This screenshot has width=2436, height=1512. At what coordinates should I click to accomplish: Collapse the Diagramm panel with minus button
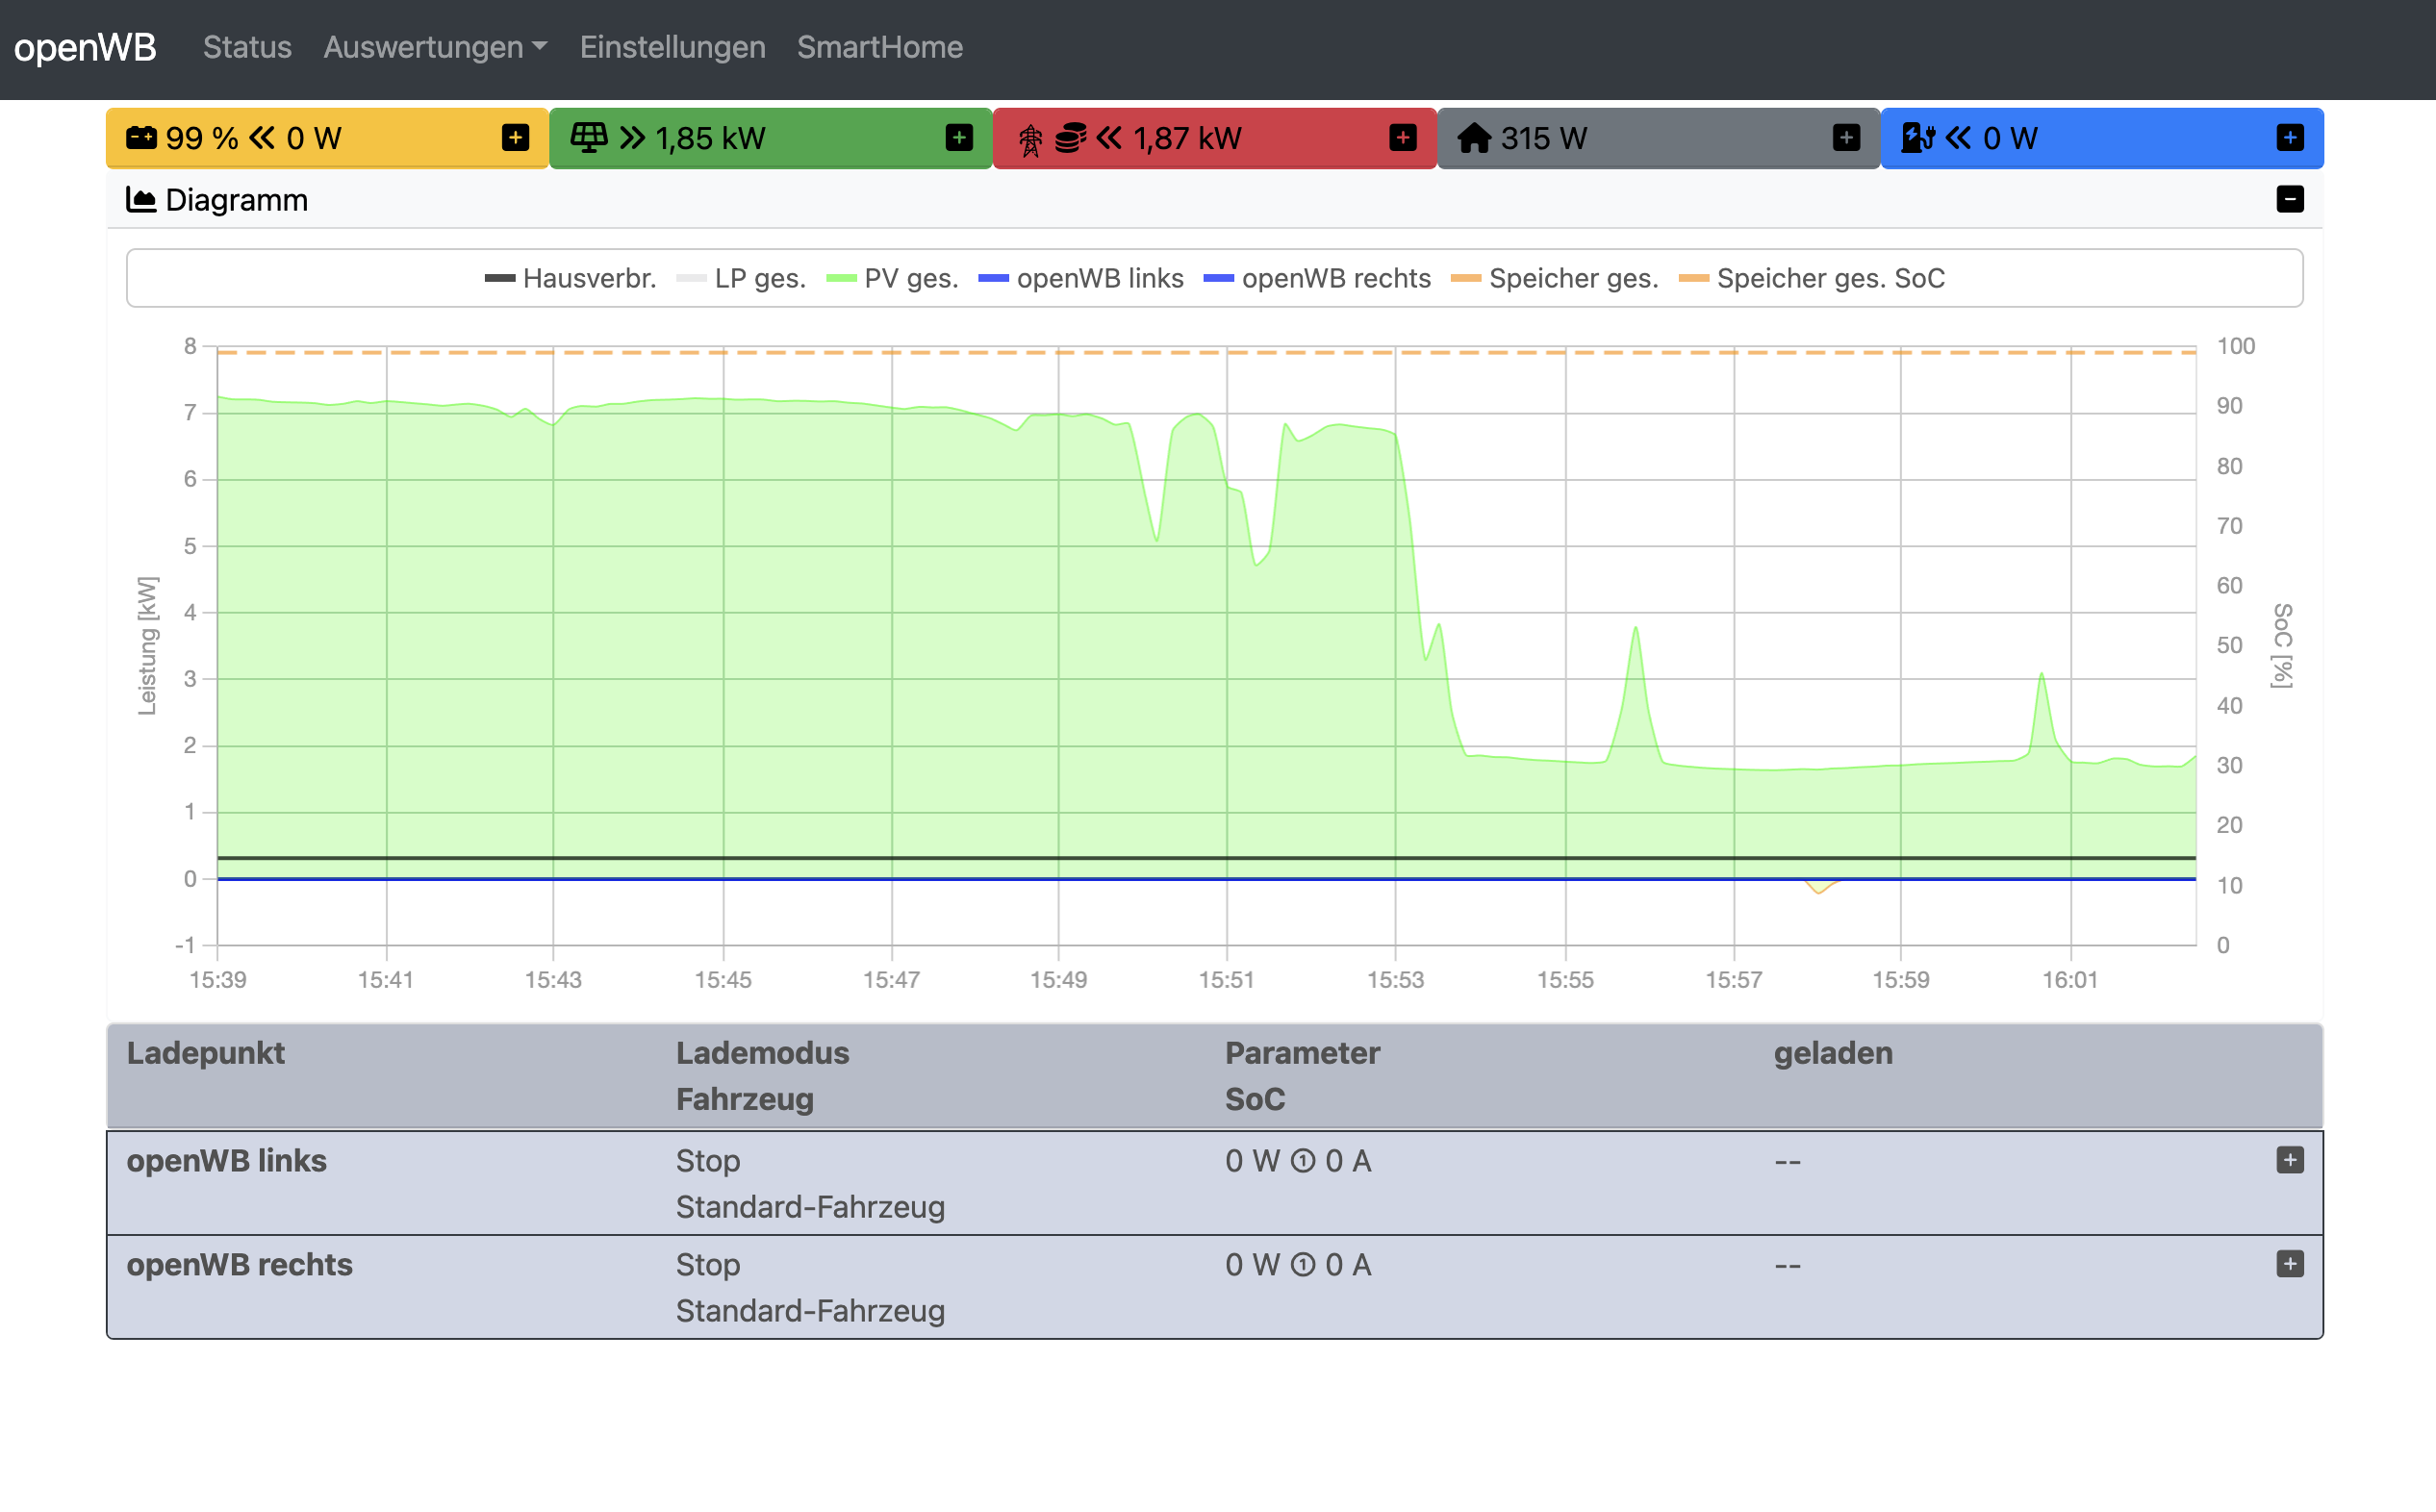click(2289, 199)
